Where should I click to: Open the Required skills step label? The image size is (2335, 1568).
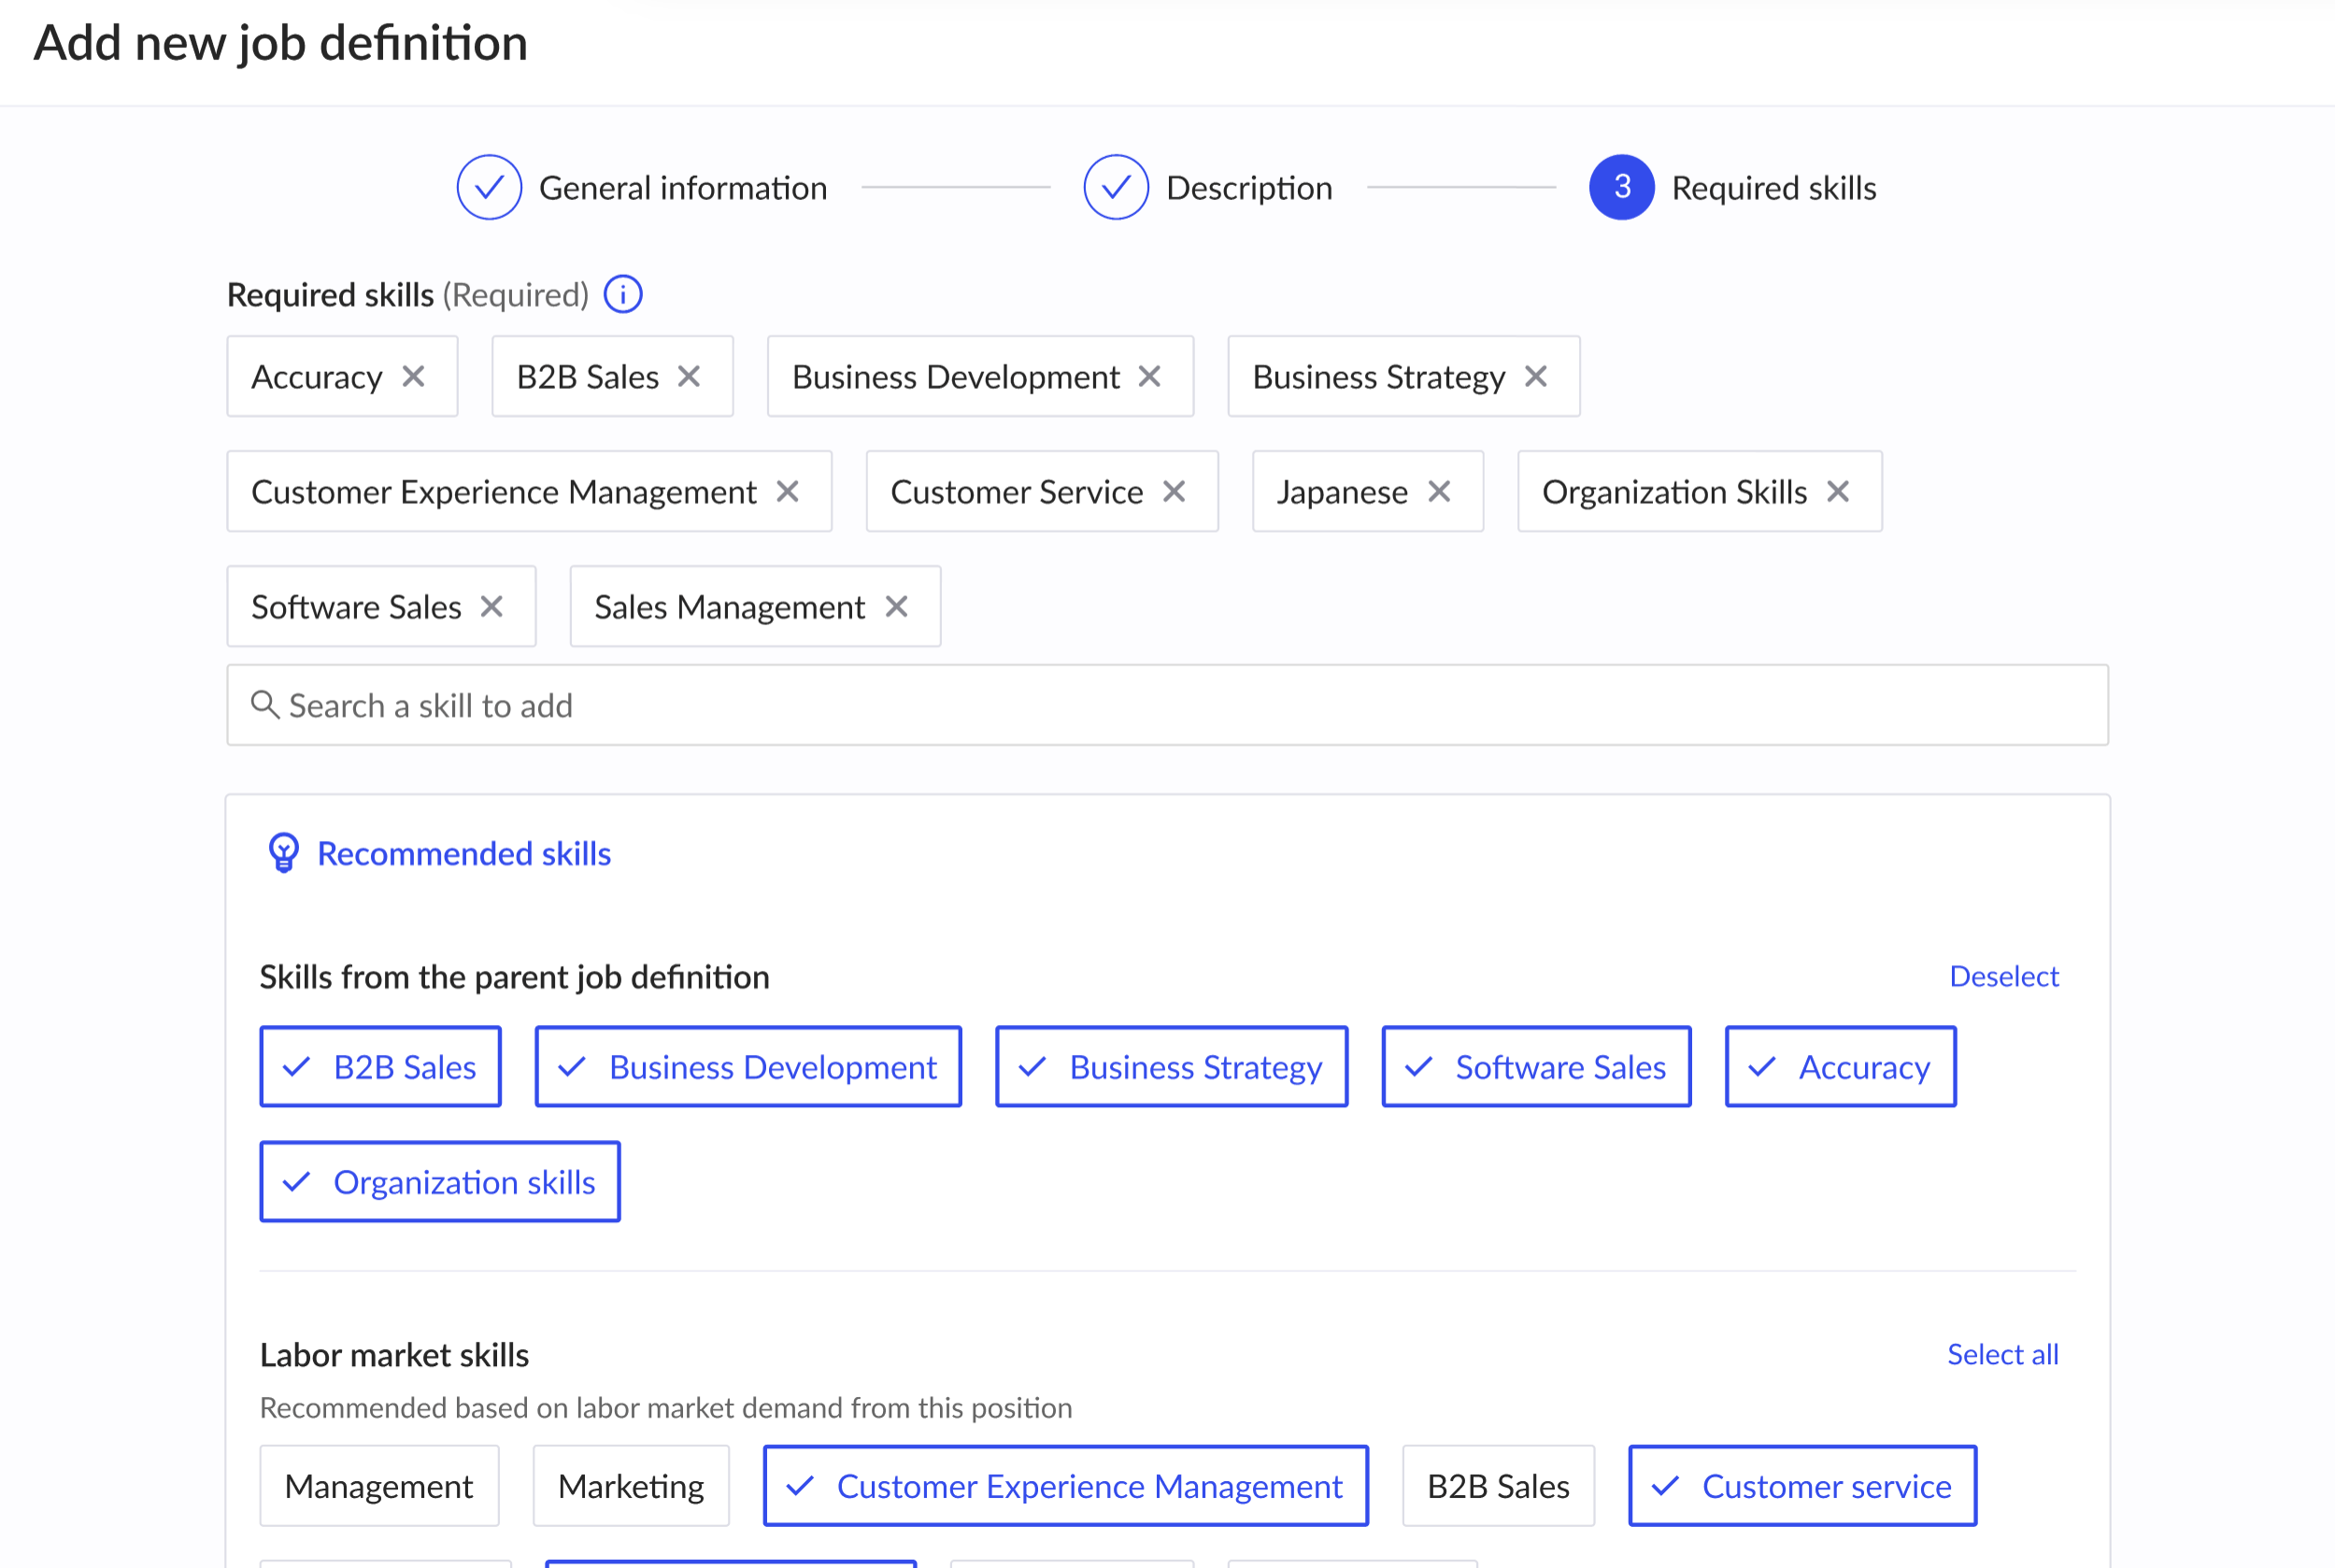1773,188
